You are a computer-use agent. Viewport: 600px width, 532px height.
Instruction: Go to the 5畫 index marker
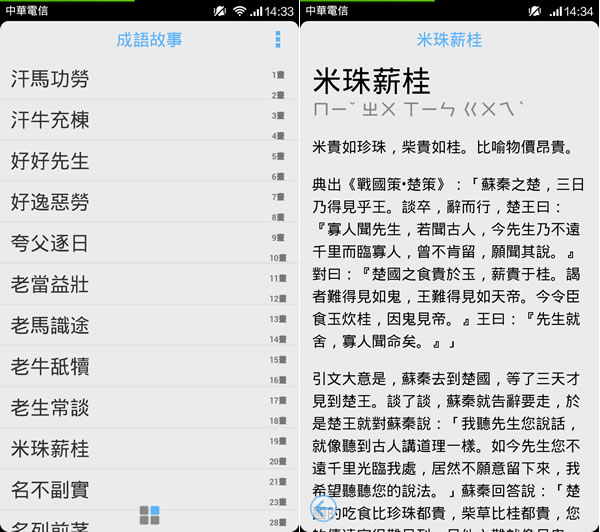coord(278,156)
